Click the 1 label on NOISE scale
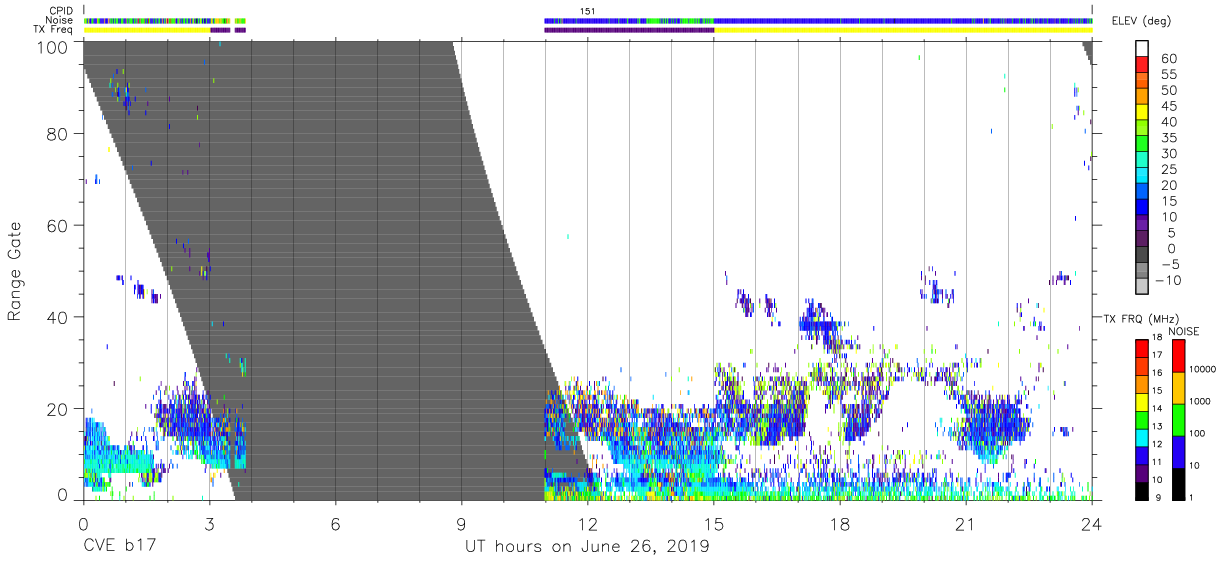The height and width of the screenshot is (567, 1228). (x=1192, y=498)
